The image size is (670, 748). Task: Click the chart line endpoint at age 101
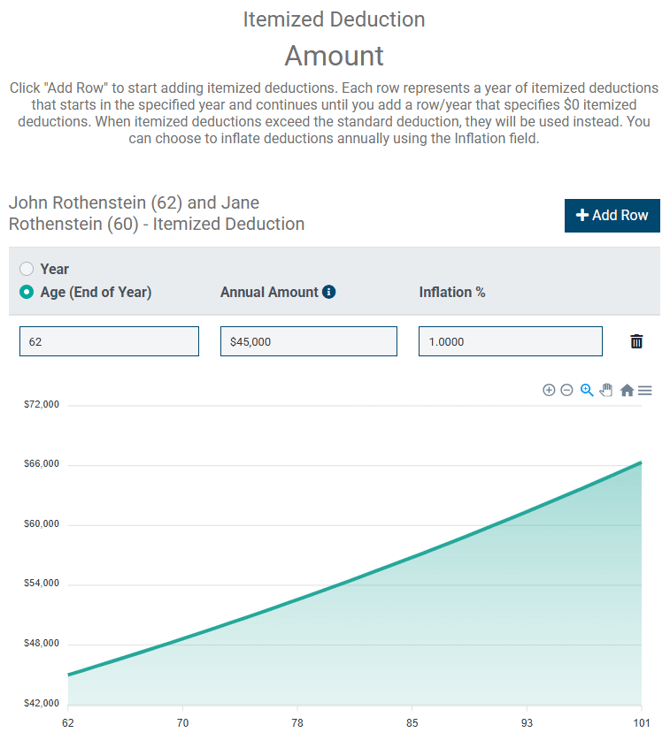pyautogui.click(x=640, y=462)
